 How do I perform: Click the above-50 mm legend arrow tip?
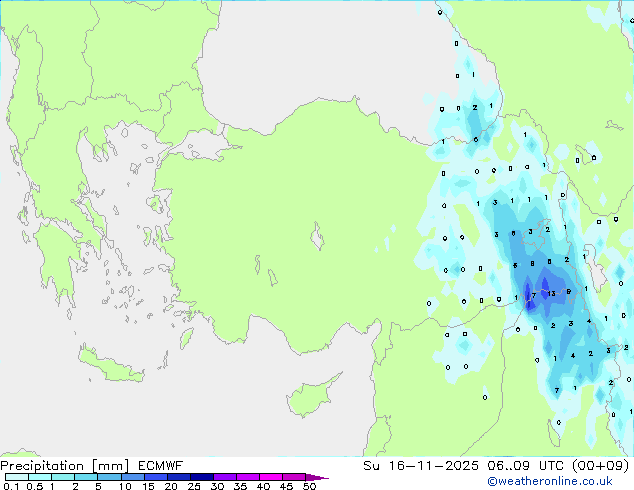coord(317,477)
